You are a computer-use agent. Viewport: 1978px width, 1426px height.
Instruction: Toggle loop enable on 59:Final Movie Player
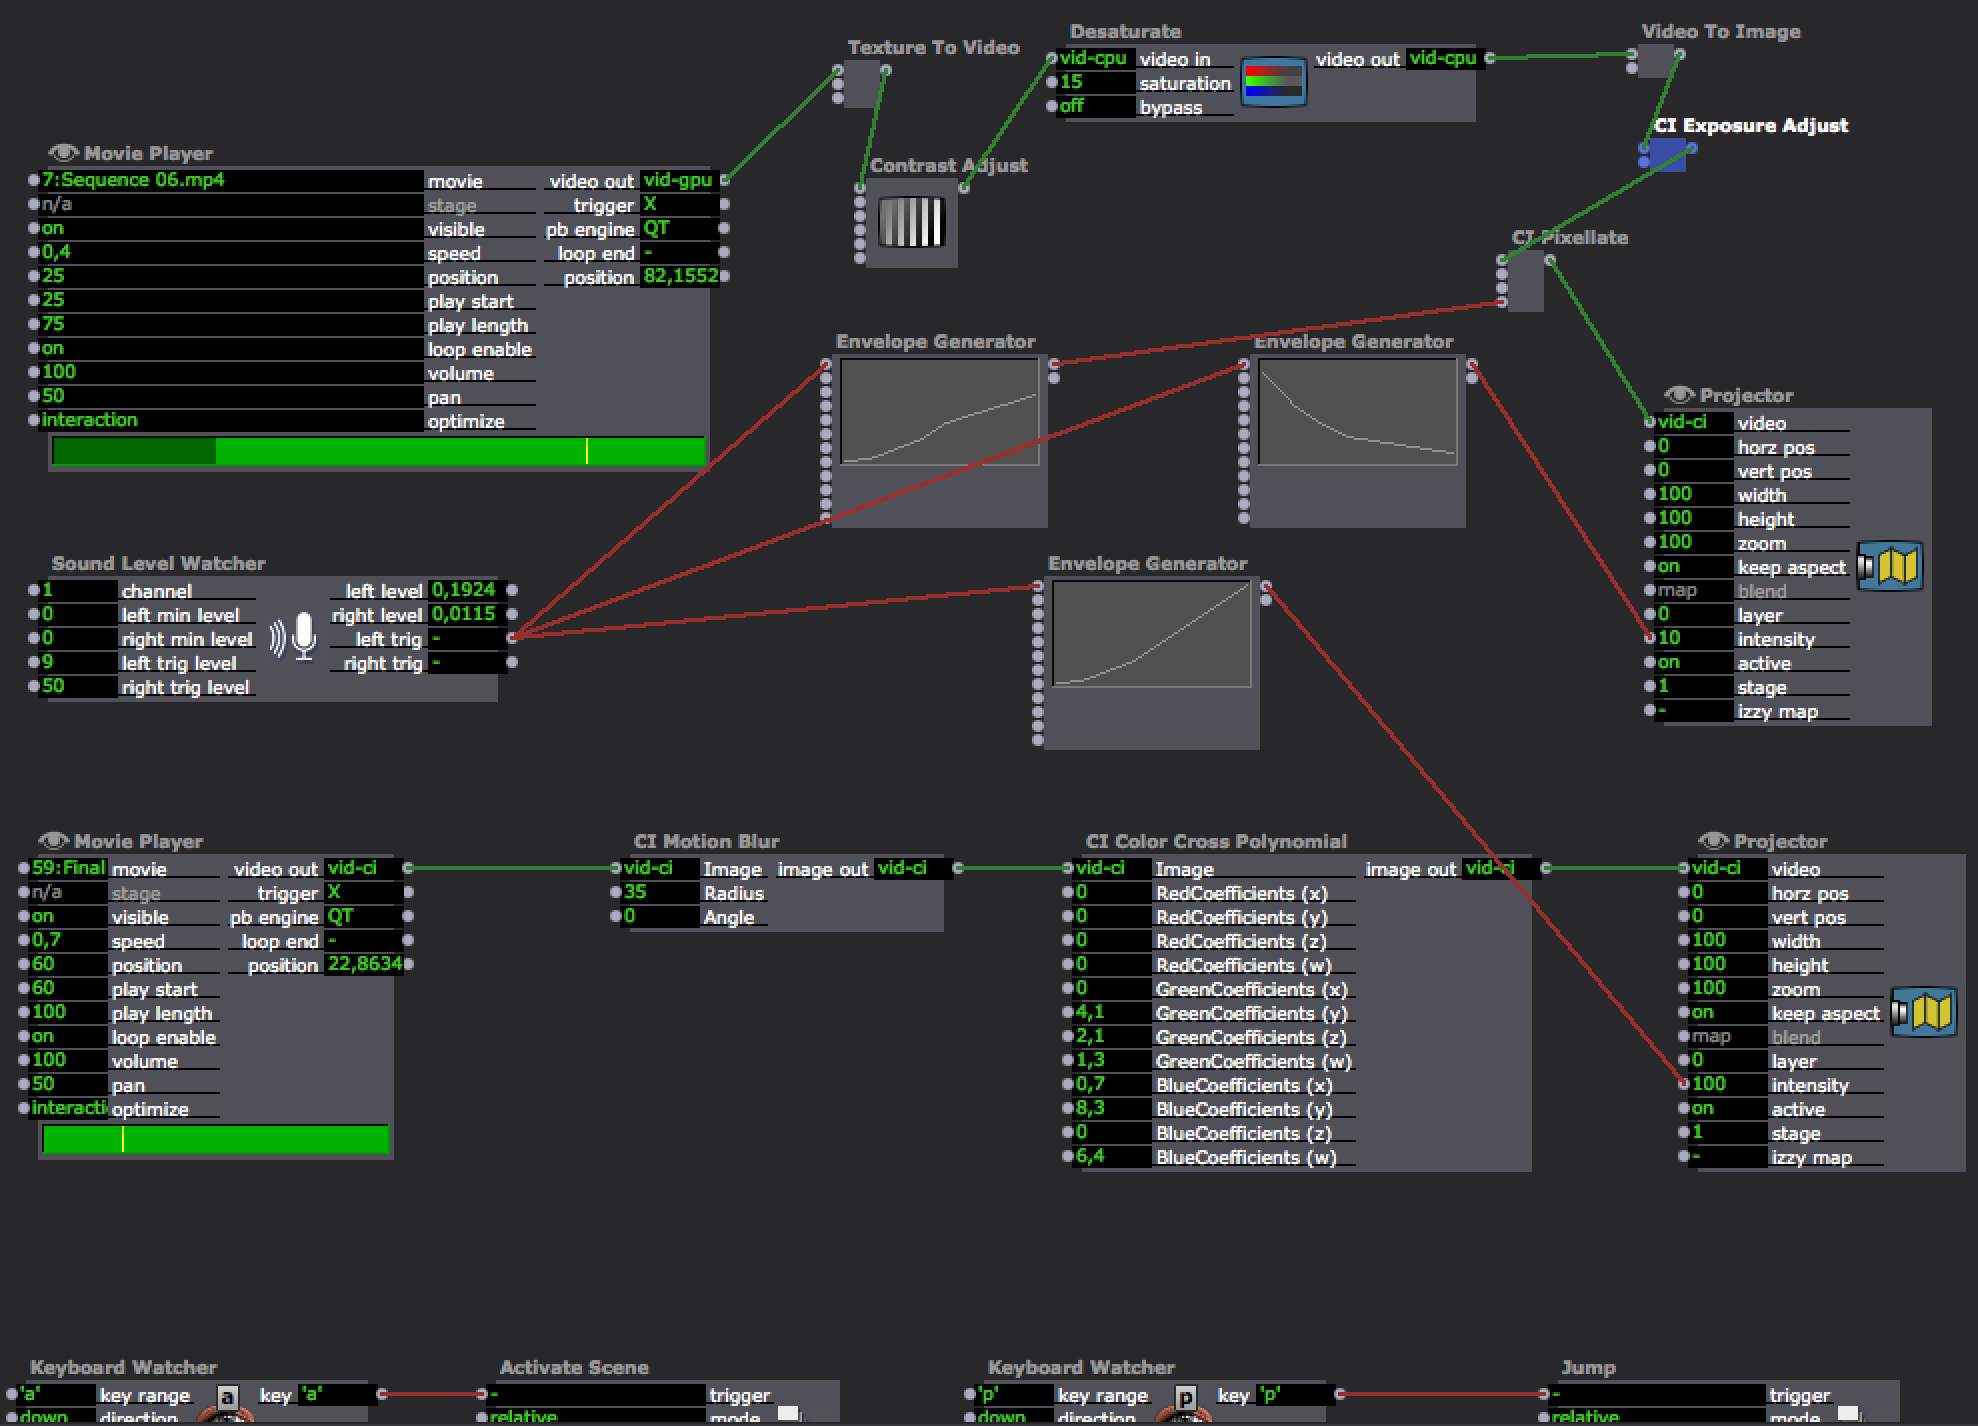[x=68, y=1036]
